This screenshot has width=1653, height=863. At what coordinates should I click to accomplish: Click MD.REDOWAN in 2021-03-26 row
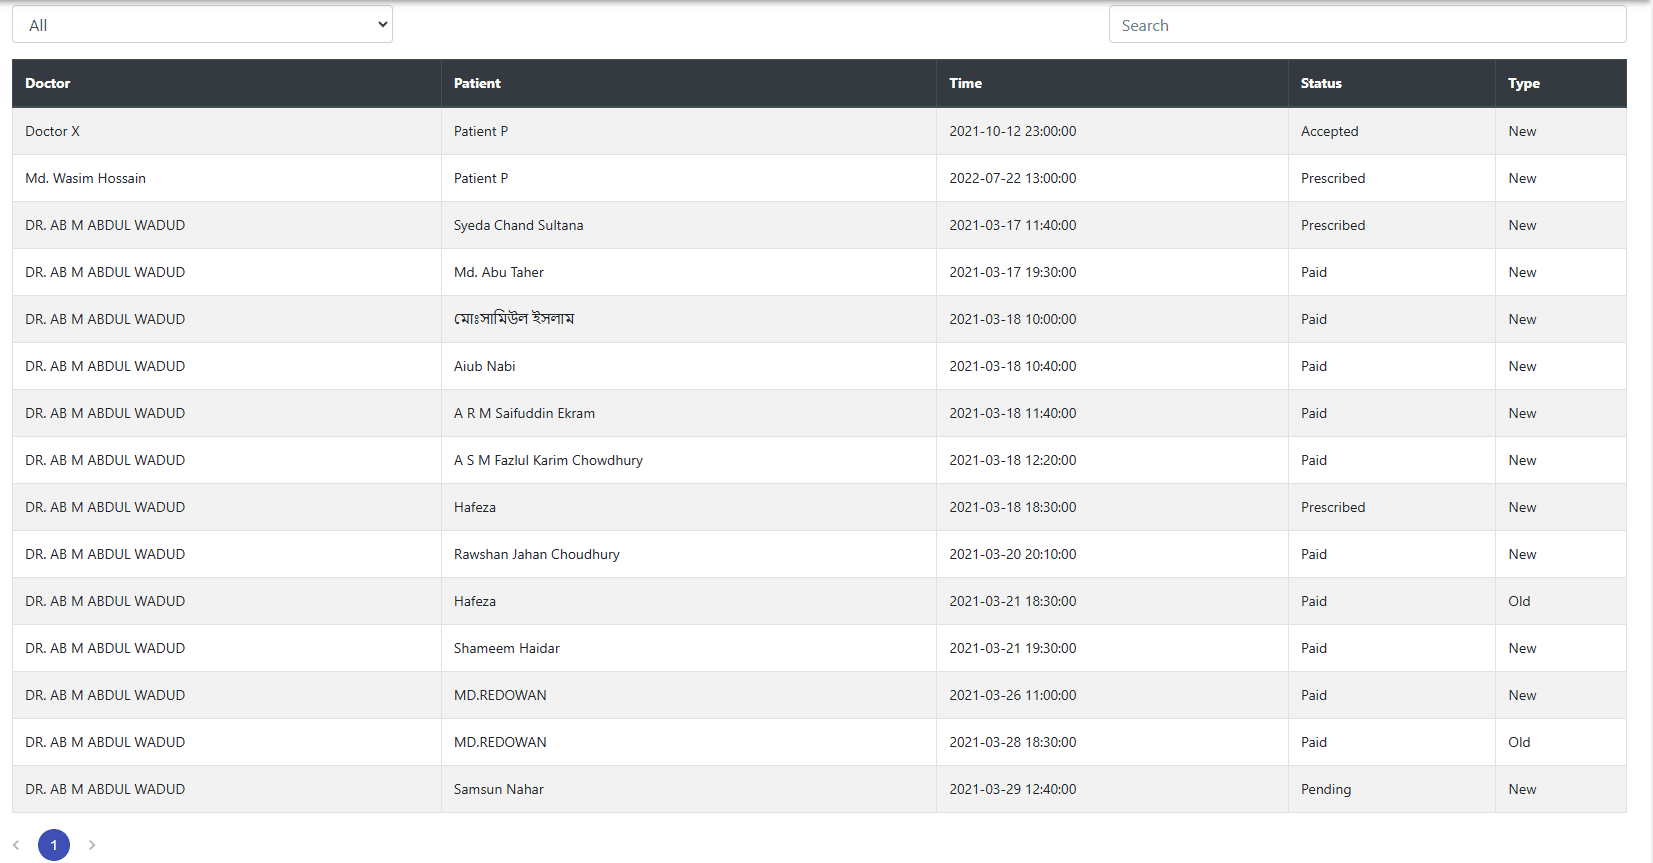pyautogui.click(x=500, y=695)
